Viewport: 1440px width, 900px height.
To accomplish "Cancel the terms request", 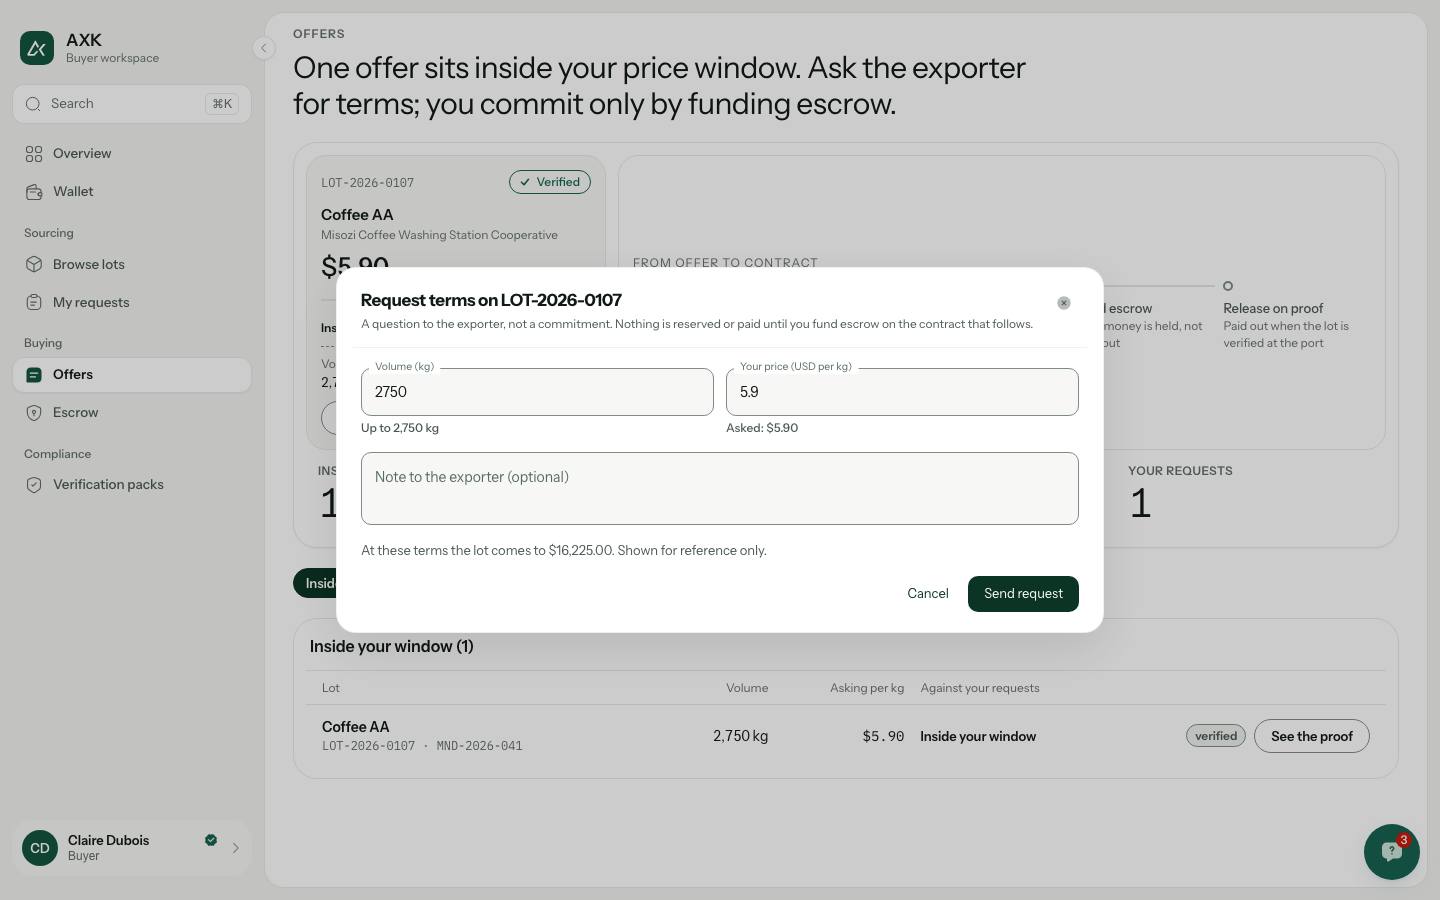I will tap(928, 594).
